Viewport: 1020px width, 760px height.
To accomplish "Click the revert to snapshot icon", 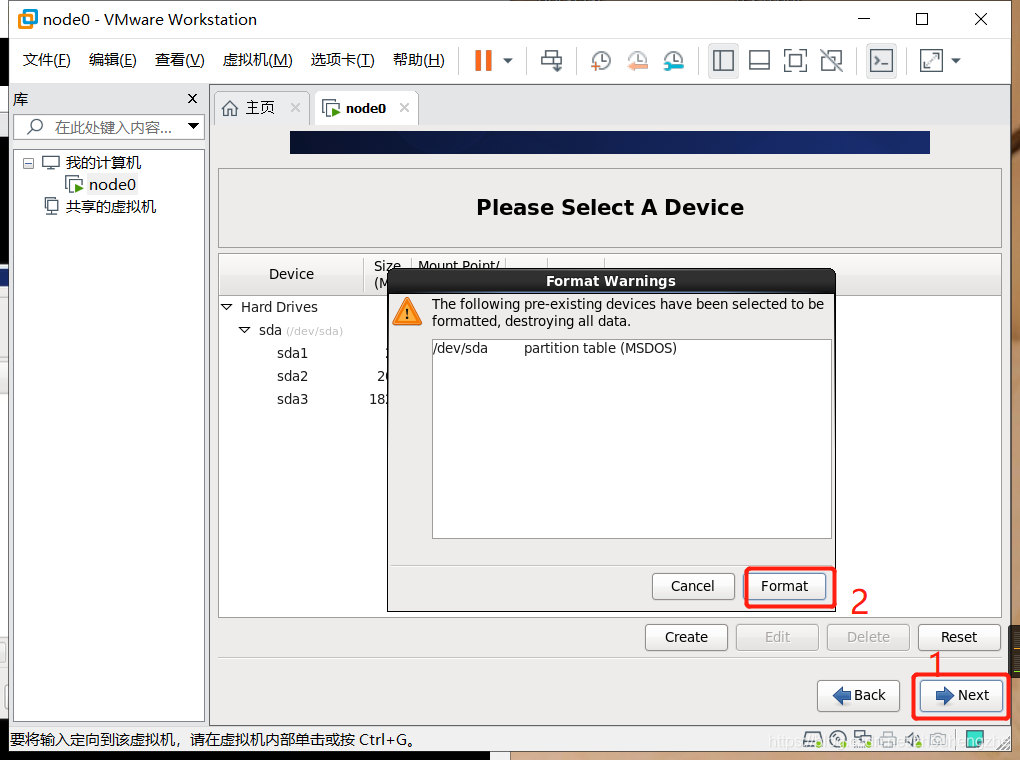I will click(637, 61).
